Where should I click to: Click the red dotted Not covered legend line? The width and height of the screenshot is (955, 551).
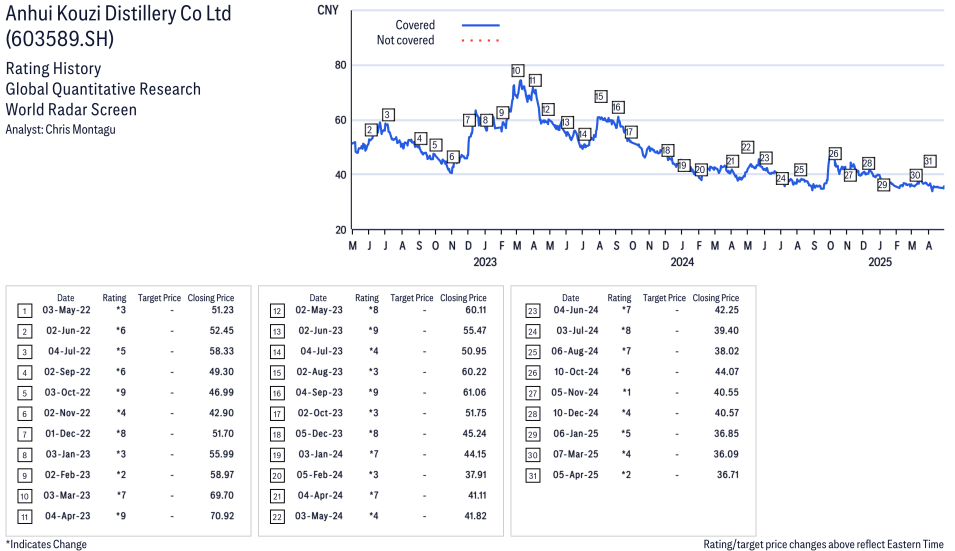coord(481,41)
